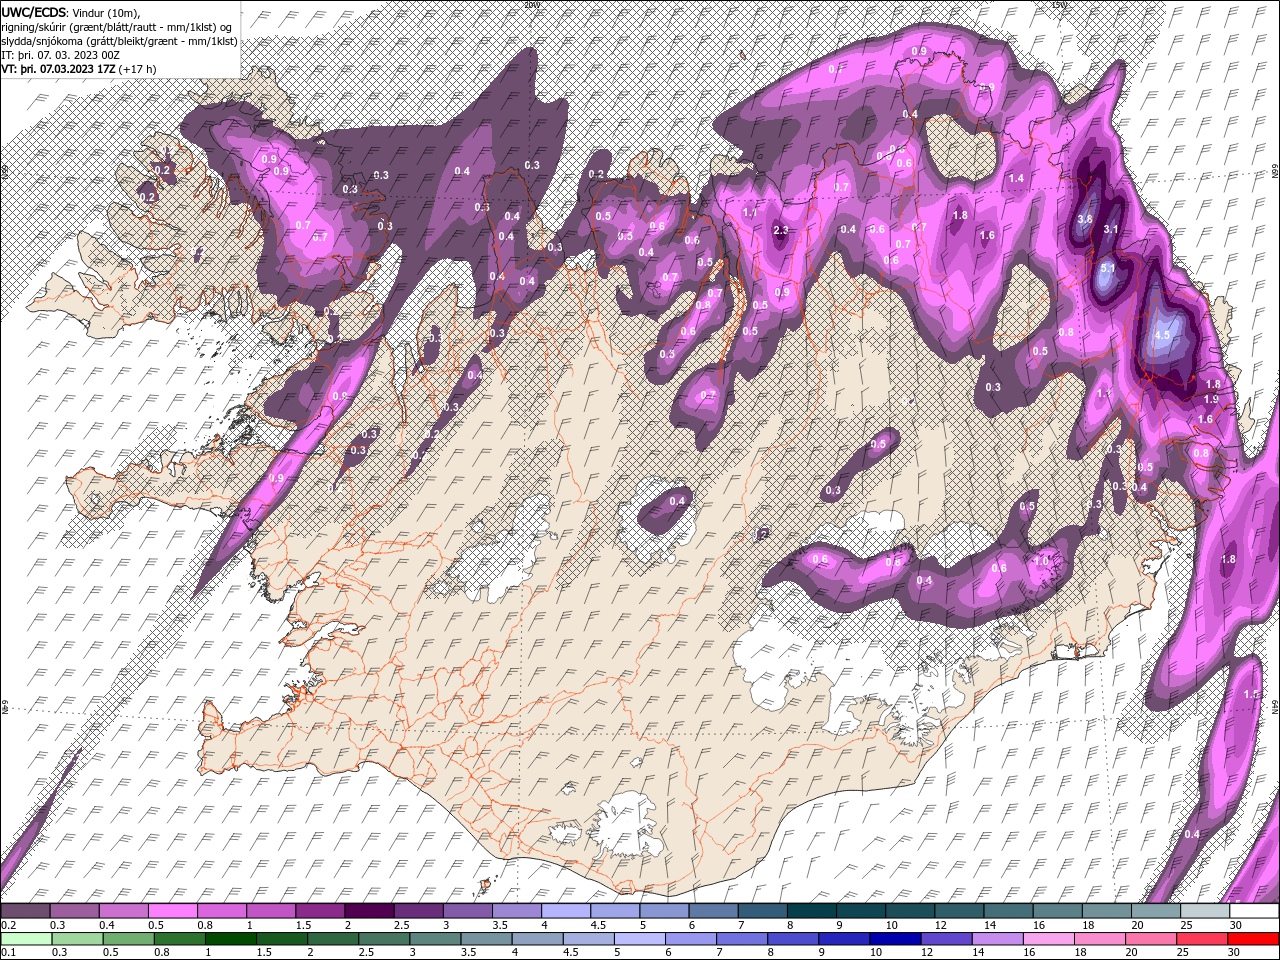Click the '(+17 h)' forecast offset text

pyautogui.click(x=137, y=69)
